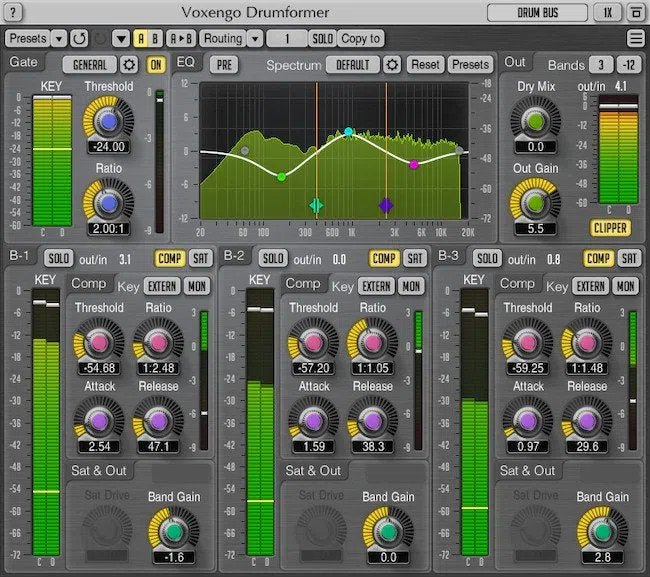
Task: Open the Gate mode settings gear
Action: point(129,65)
